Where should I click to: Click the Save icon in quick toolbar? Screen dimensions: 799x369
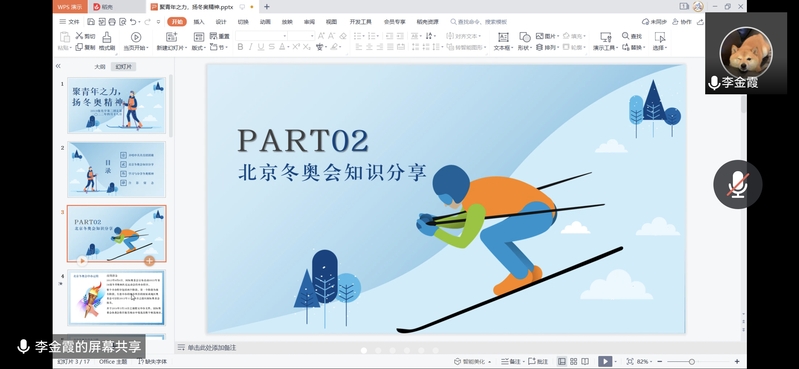pos(91,22)
